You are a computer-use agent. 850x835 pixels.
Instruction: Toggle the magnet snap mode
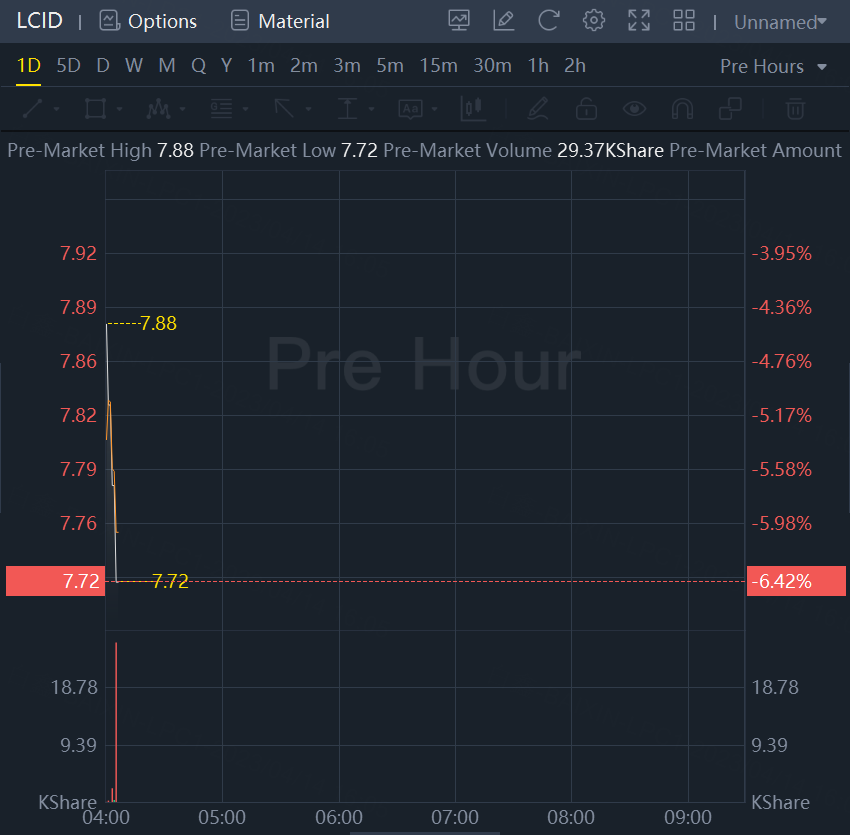[x=682, y=108]
